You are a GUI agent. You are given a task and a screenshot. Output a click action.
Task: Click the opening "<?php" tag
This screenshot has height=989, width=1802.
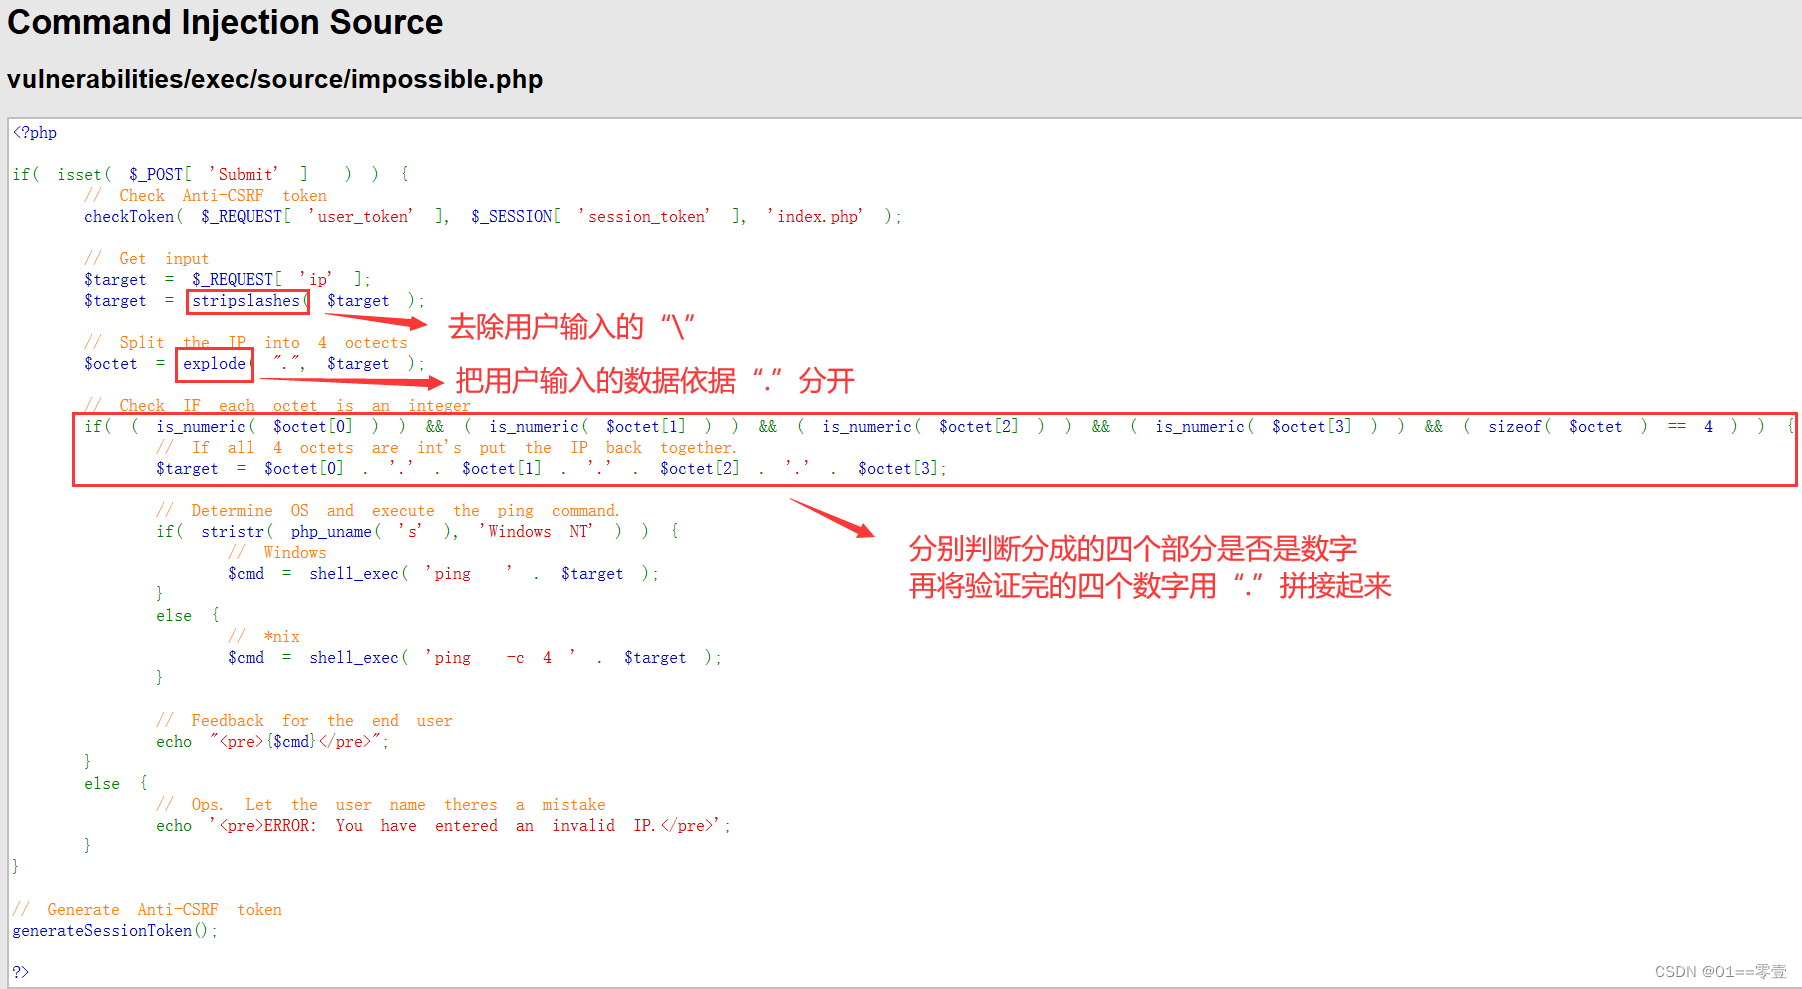click(35, 133)
